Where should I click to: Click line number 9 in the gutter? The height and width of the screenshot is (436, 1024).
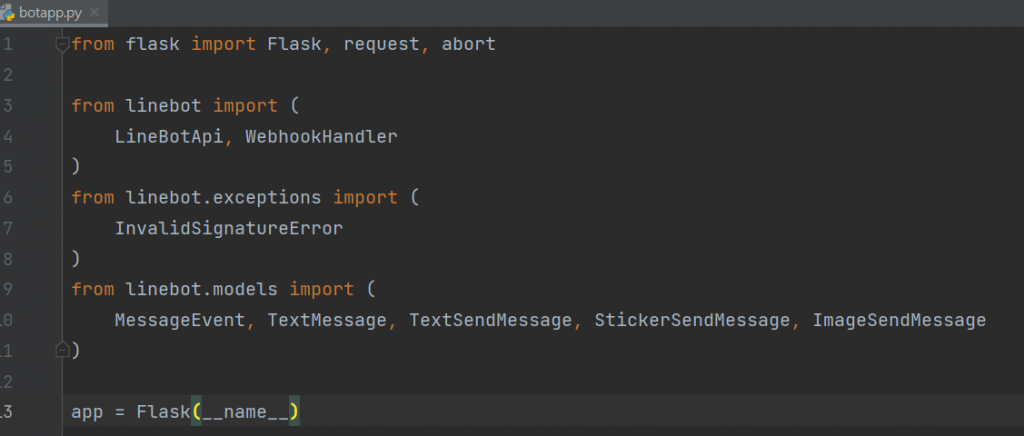tap(8, 289)
